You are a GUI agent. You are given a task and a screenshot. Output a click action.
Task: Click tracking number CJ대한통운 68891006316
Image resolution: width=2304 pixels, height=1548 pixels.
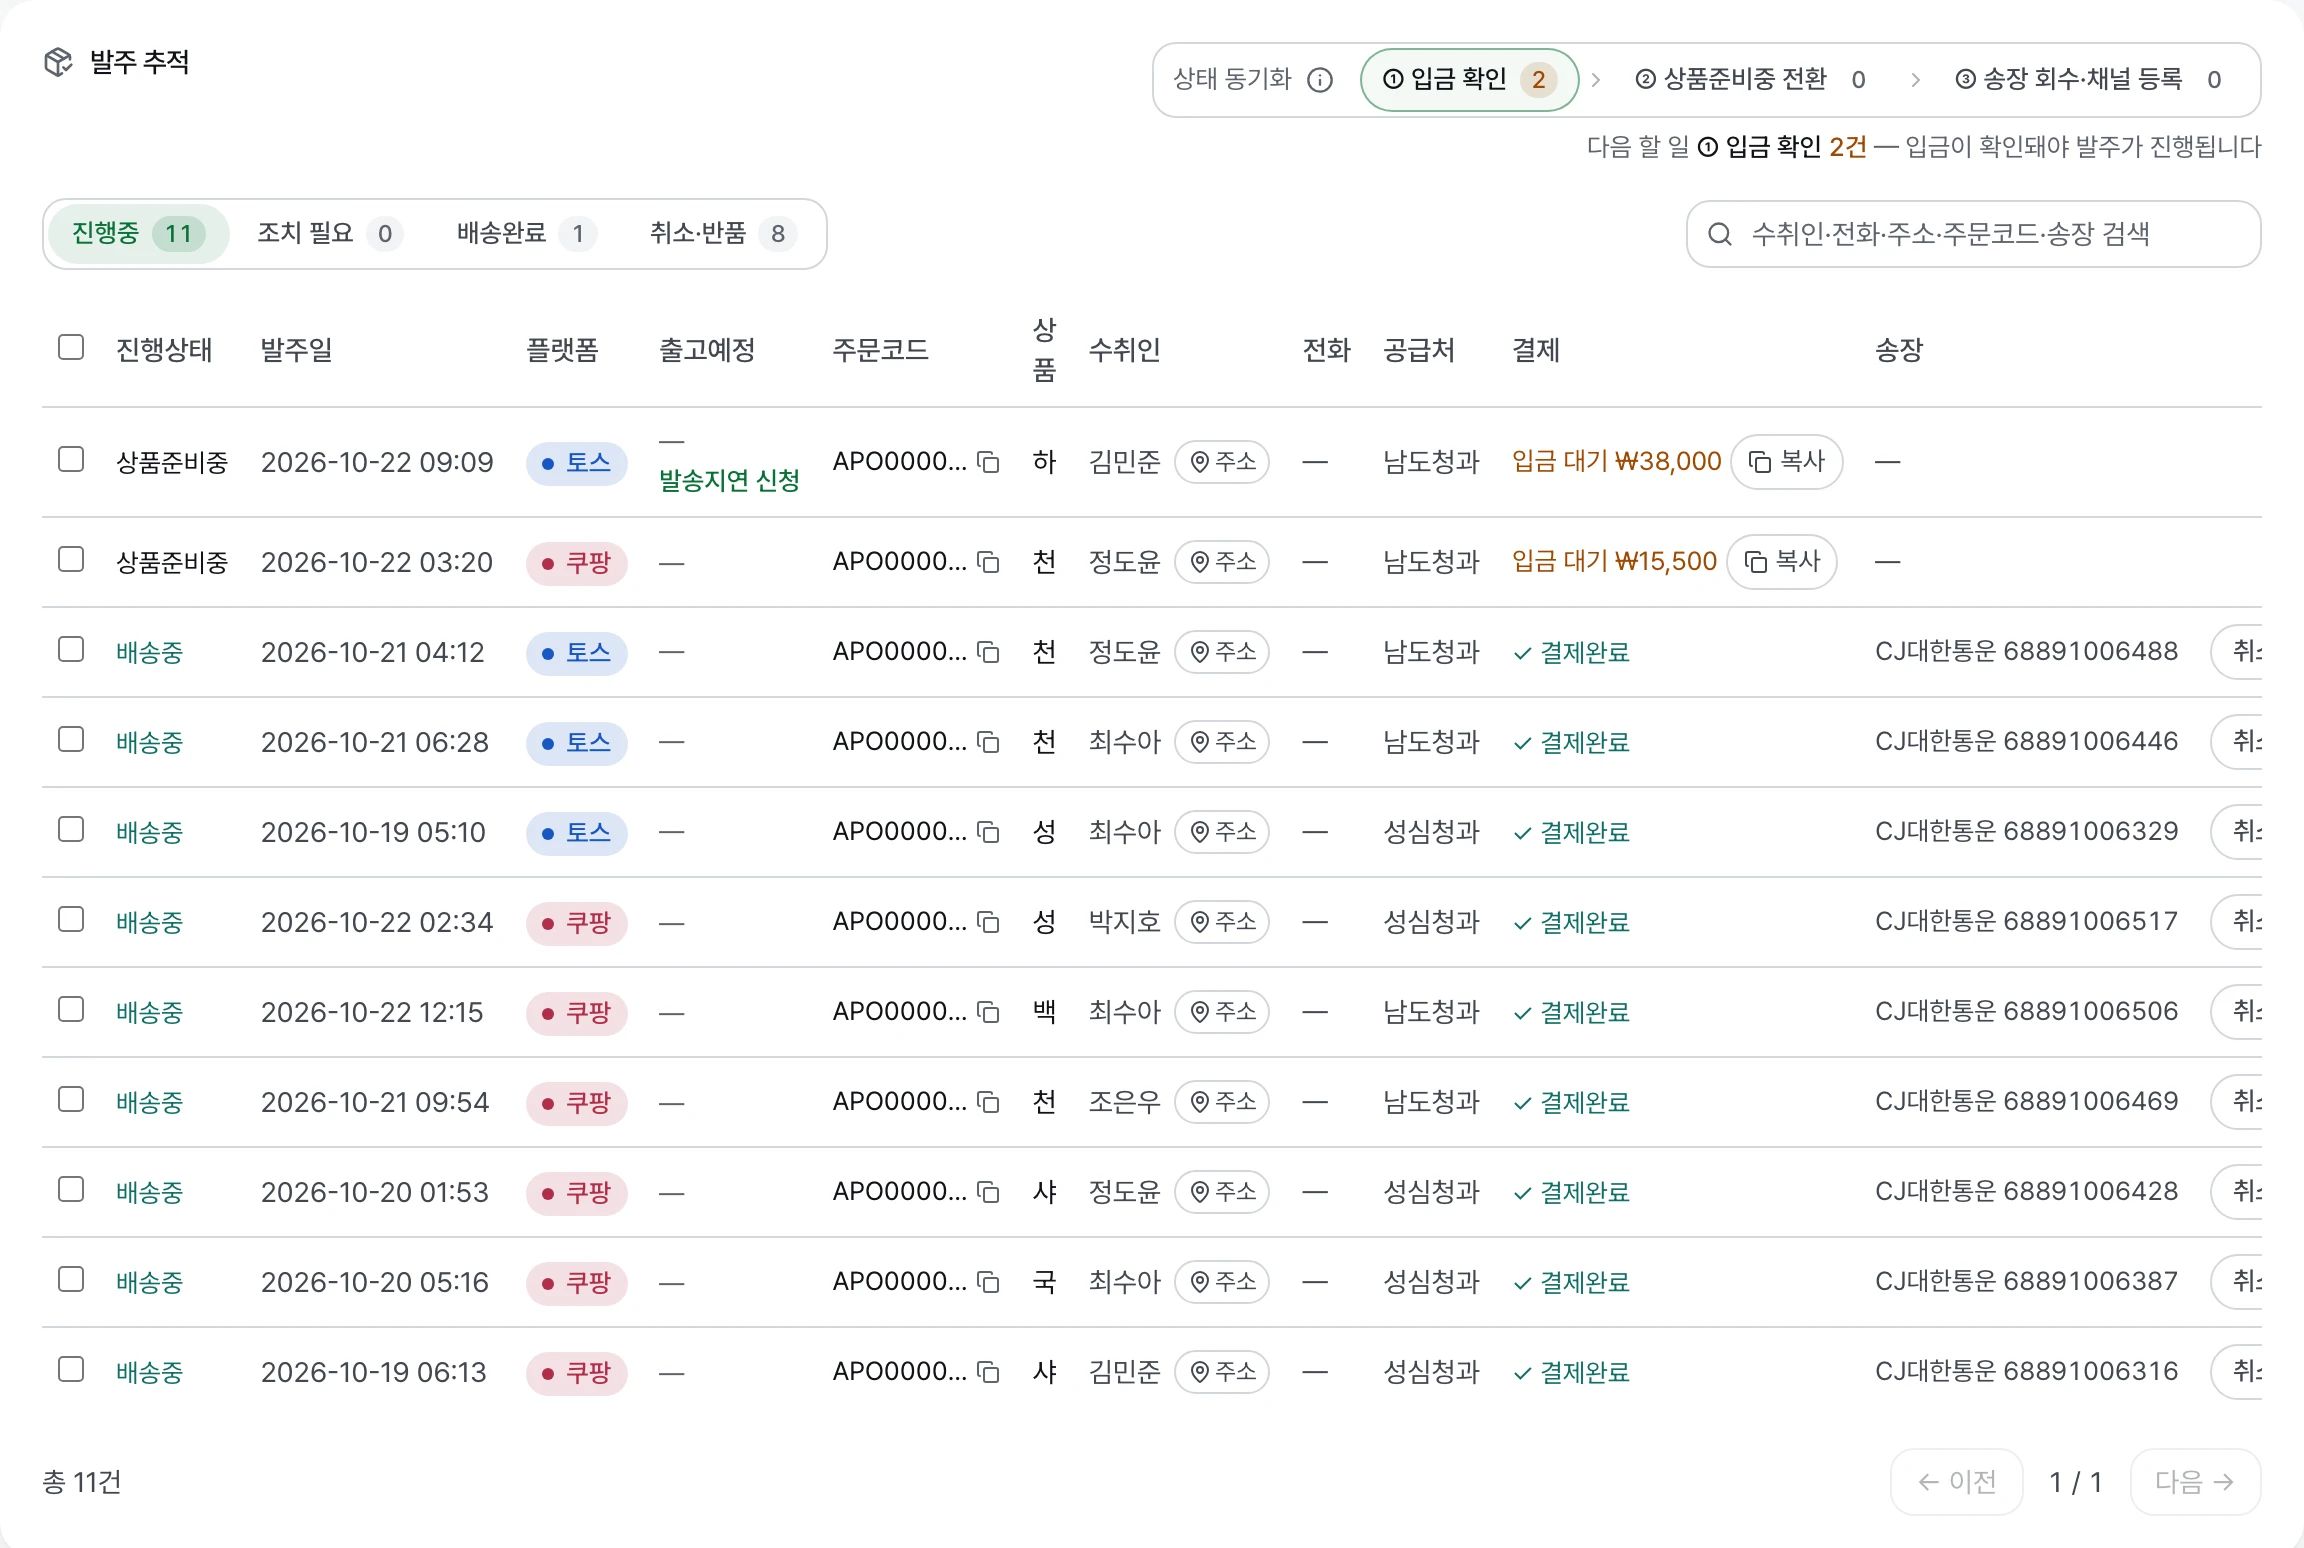(x=2026, y=1371)
